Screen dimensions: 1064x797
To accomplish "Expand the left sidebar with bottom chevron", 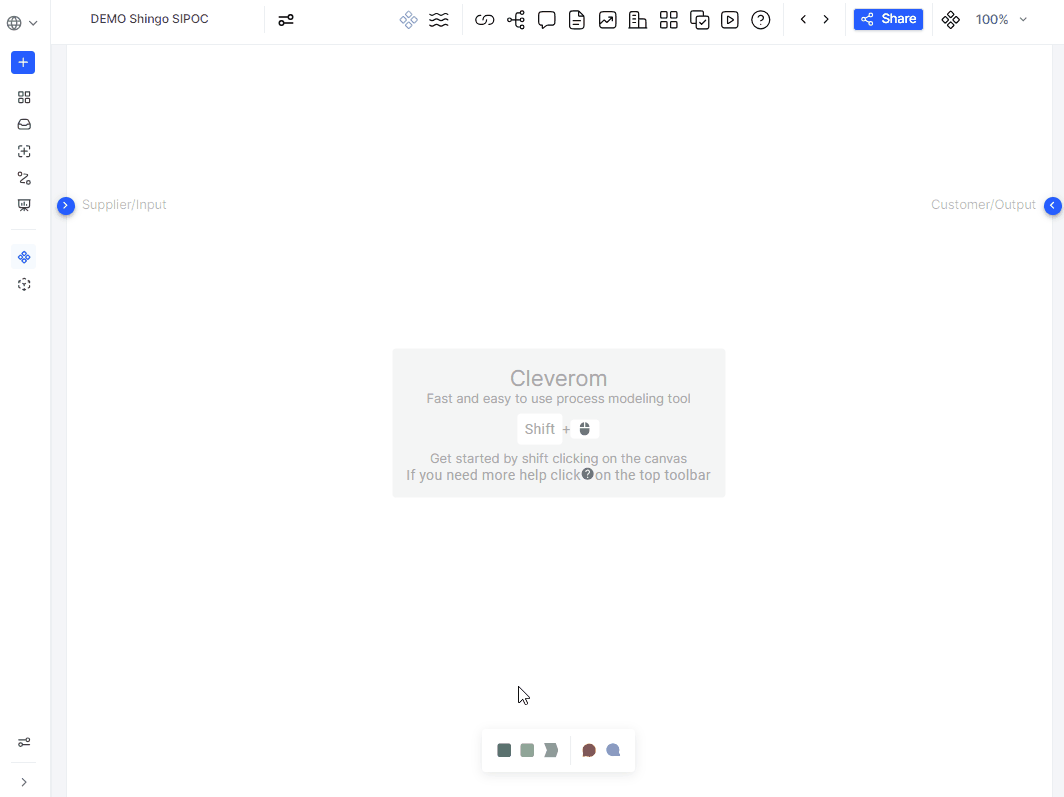I will tap(24, 782).
